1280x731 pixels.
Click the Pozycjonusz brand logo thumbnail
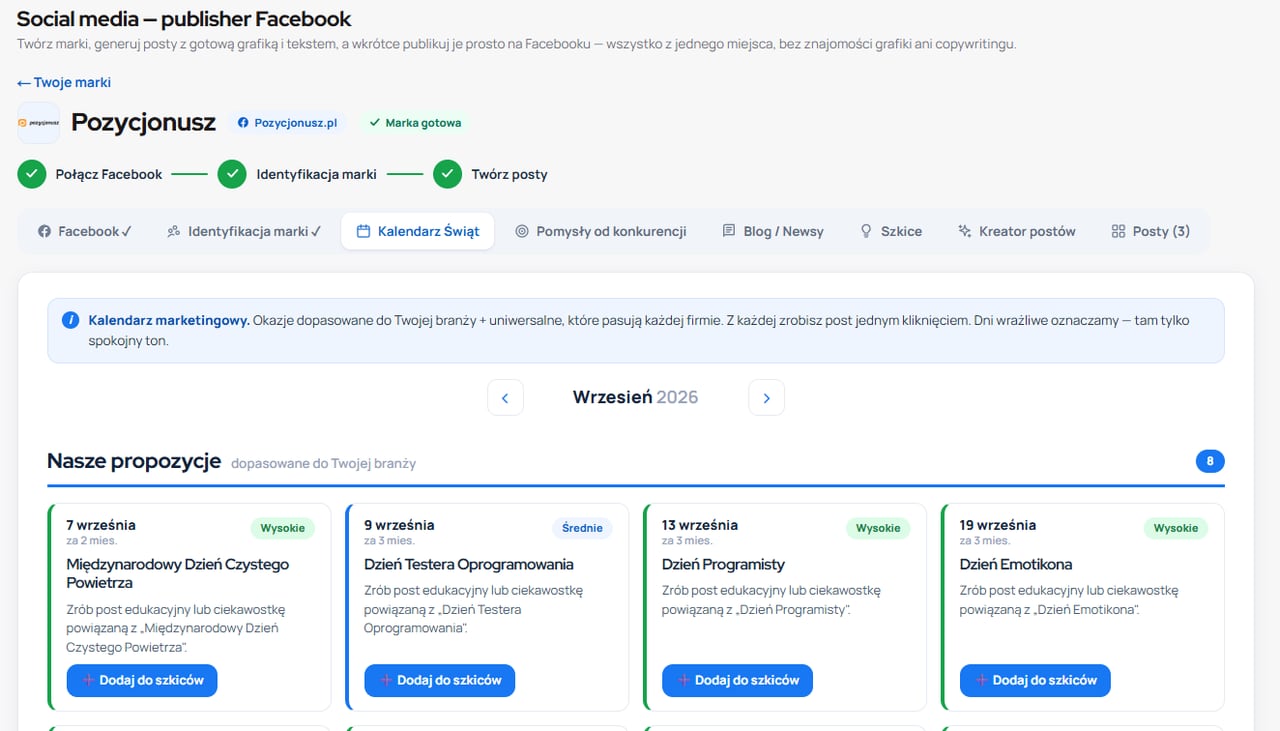pyautogui.click(x=38, y=123)
